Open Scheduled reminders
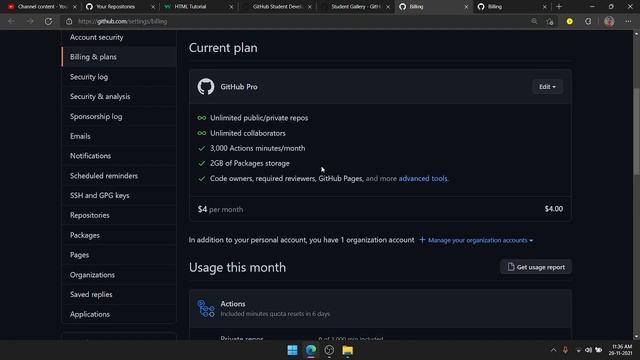 click(x=104, y=176)
